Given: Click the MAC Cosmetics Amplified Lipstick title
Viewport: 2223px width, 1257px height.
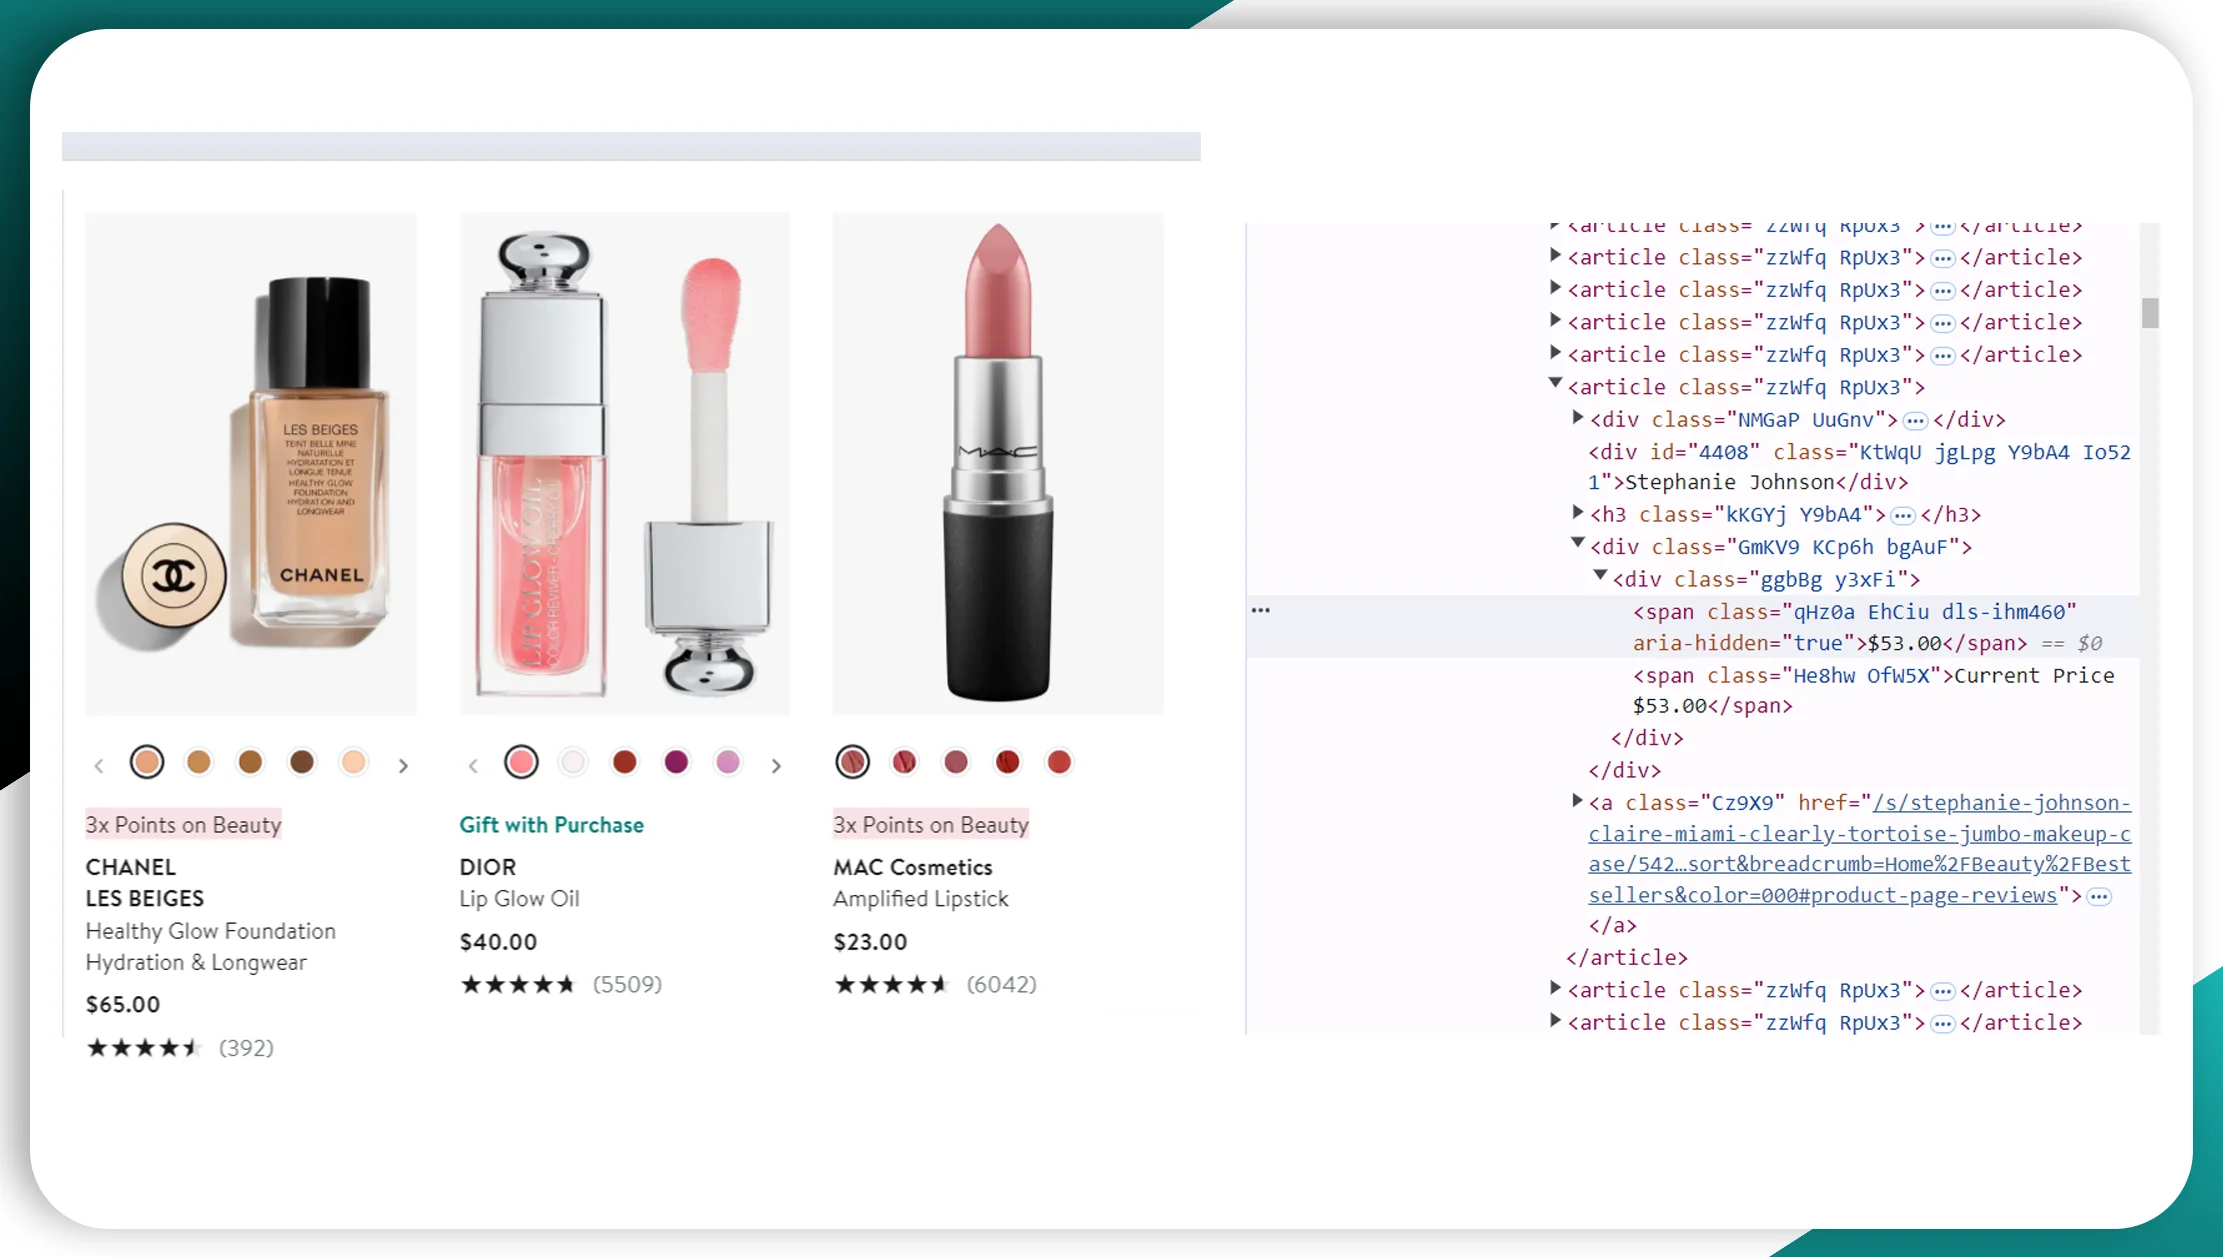Looking at the screenshot, I should coord(921,882).
